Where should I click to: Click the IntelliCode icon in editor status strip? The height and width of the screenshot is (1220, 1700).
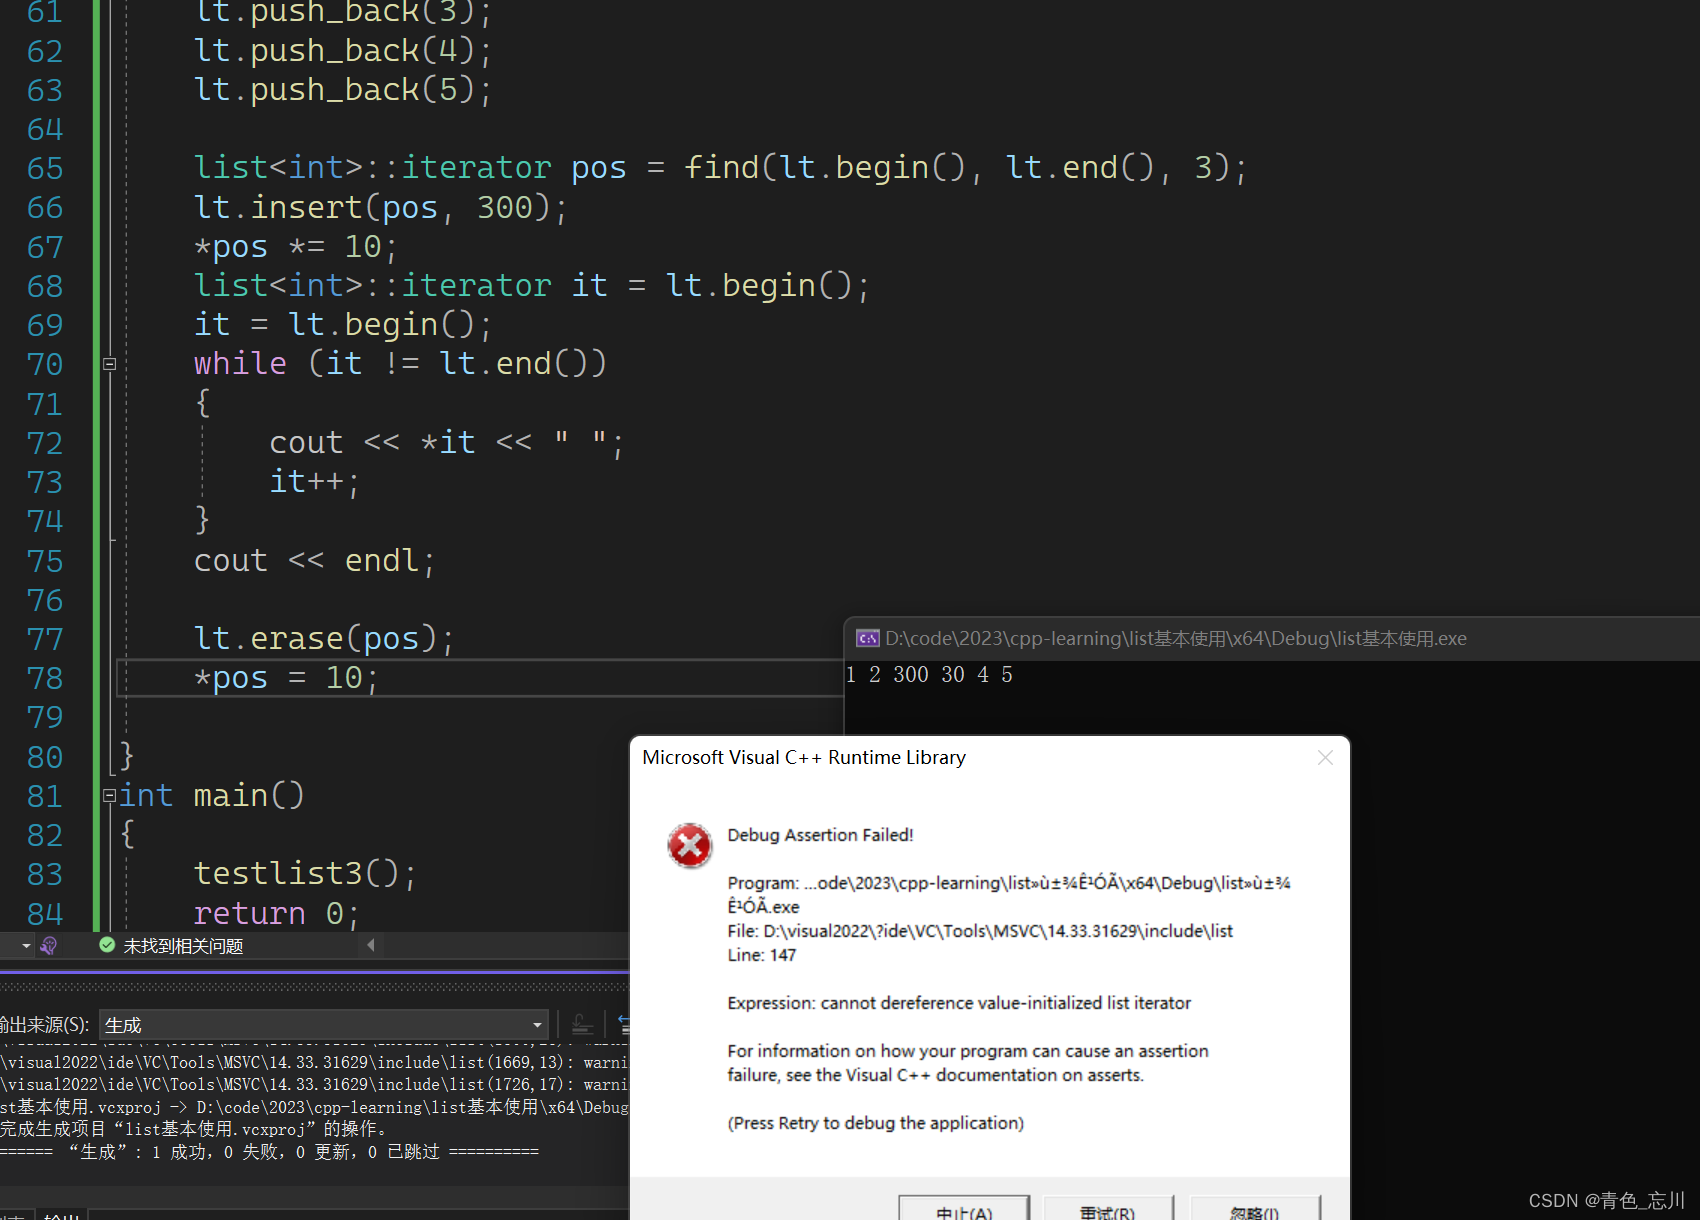(x=49, y=945)
